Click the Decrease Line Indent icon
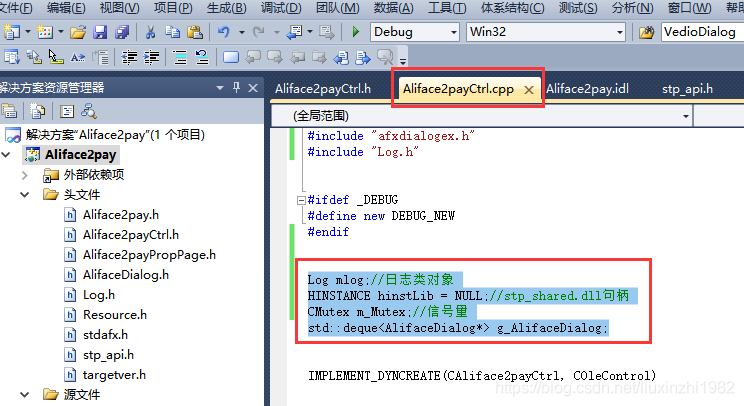 [129, 58]
